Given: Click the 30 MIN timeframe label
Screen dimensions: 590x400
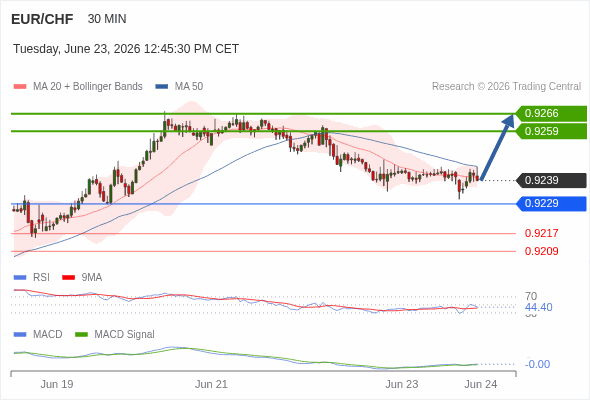Looking at the screenshot, I should (107, 19).
